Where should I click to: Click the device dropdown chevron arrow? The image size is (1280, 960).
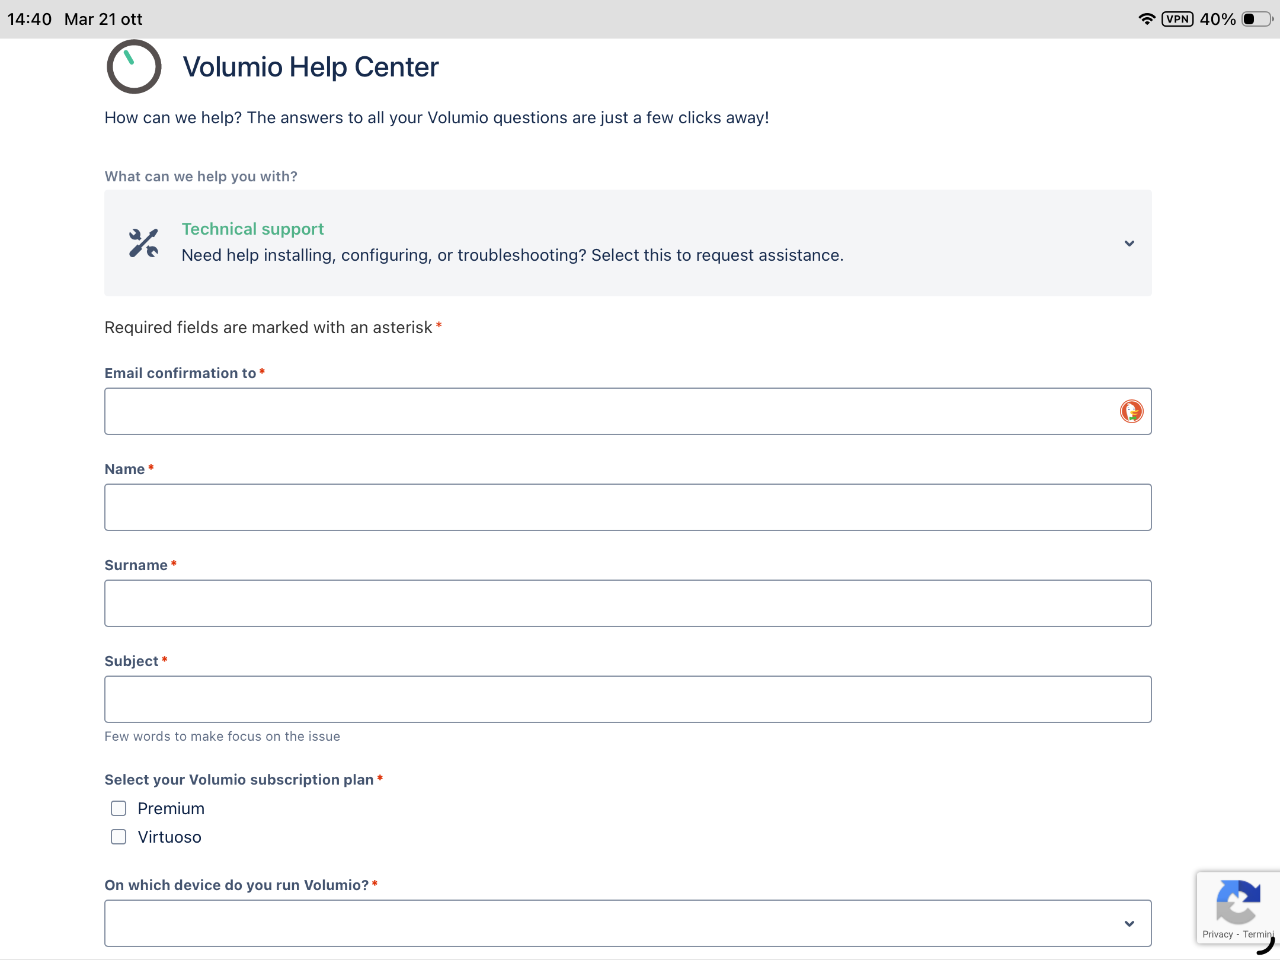pyautogui.click(x=1129, y=923)
